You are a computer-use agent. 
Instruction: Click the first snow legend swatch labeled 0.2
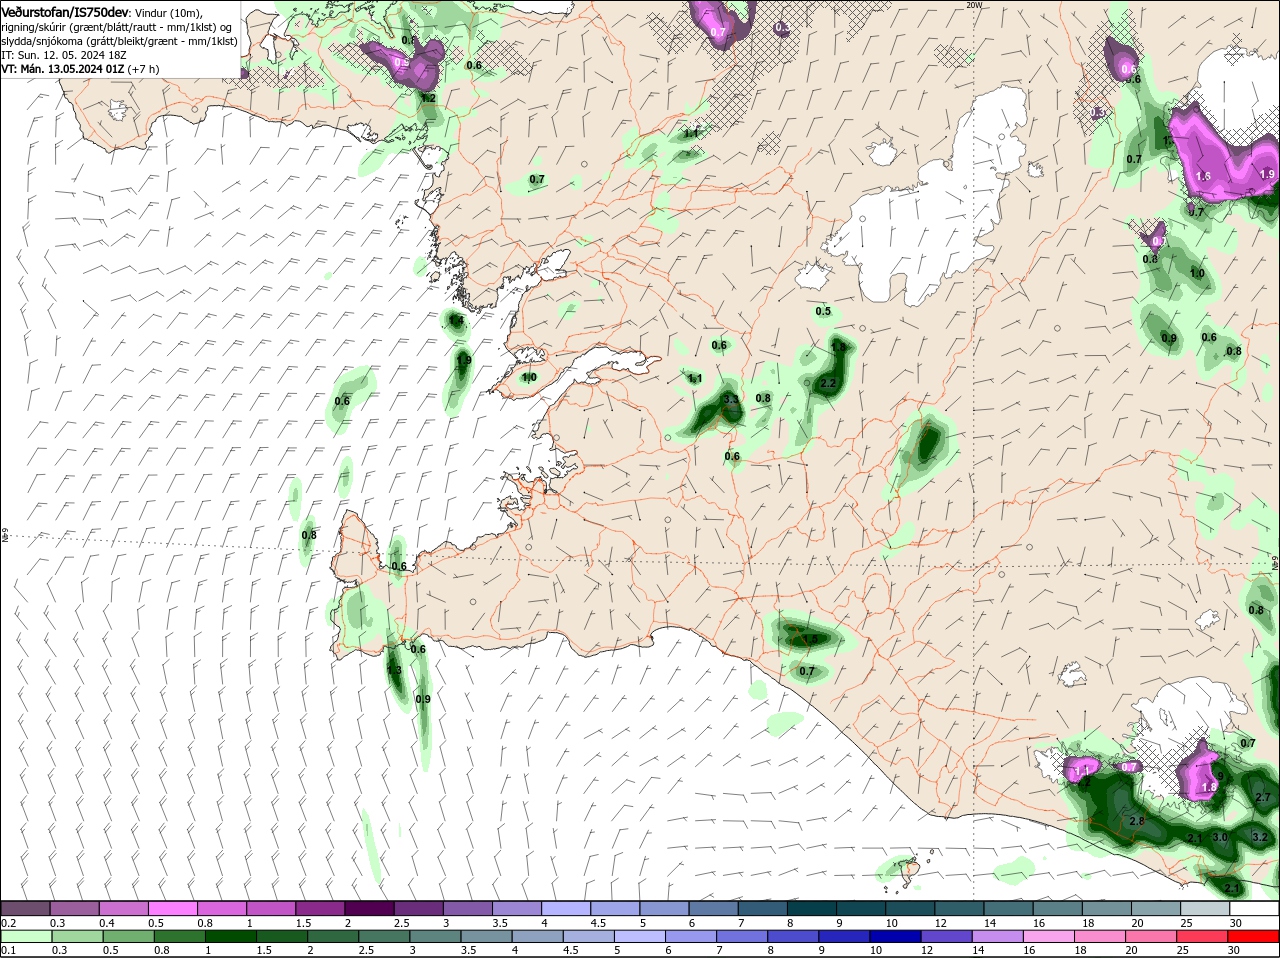(25, 908)
